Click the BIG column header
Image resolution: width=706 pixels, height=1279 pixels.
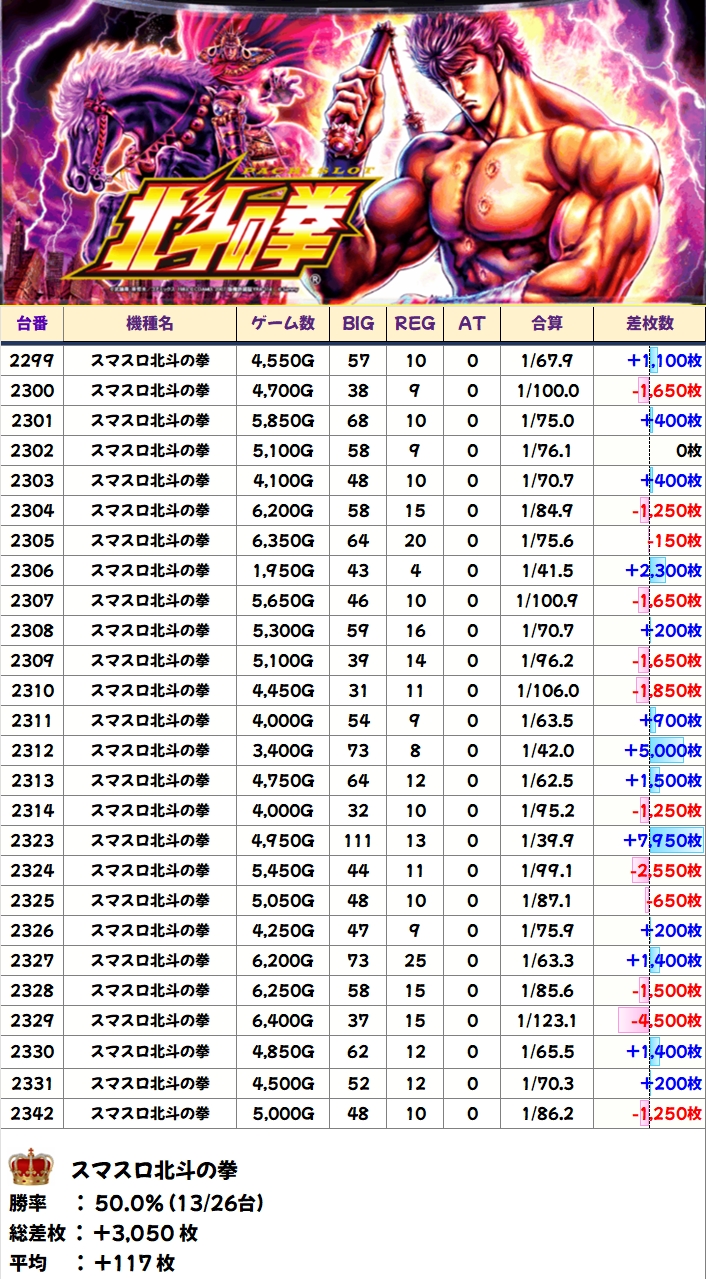[x=358, y=324]
